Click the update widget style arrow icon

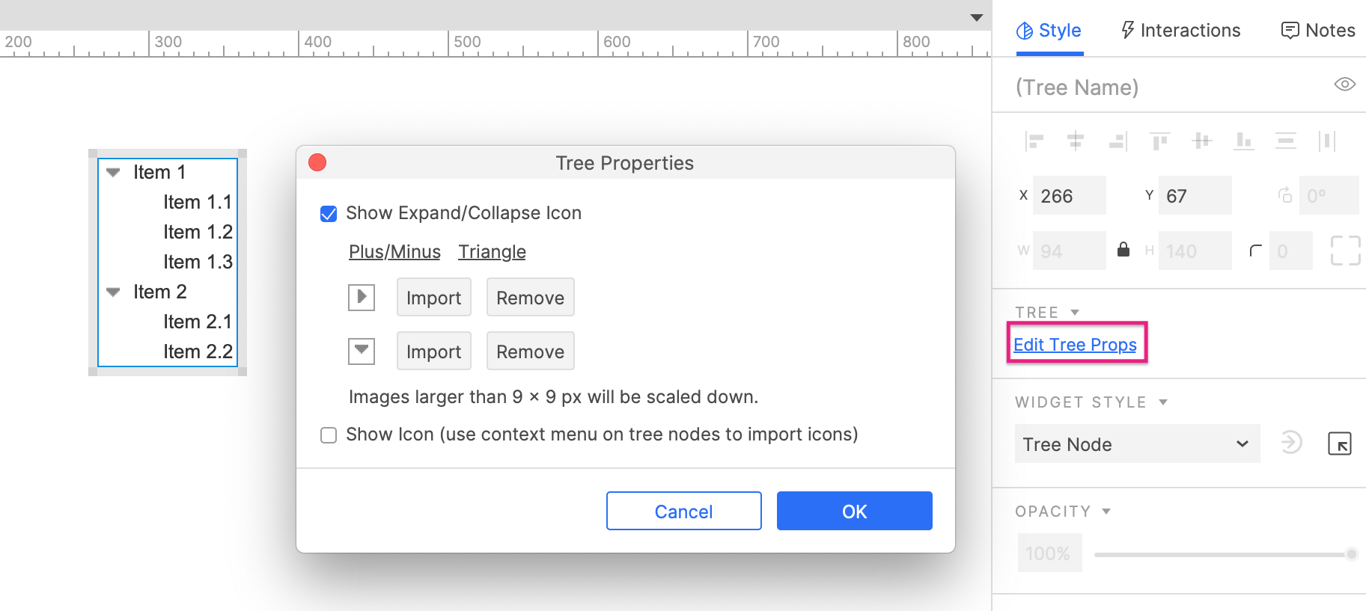point(1291,443)
